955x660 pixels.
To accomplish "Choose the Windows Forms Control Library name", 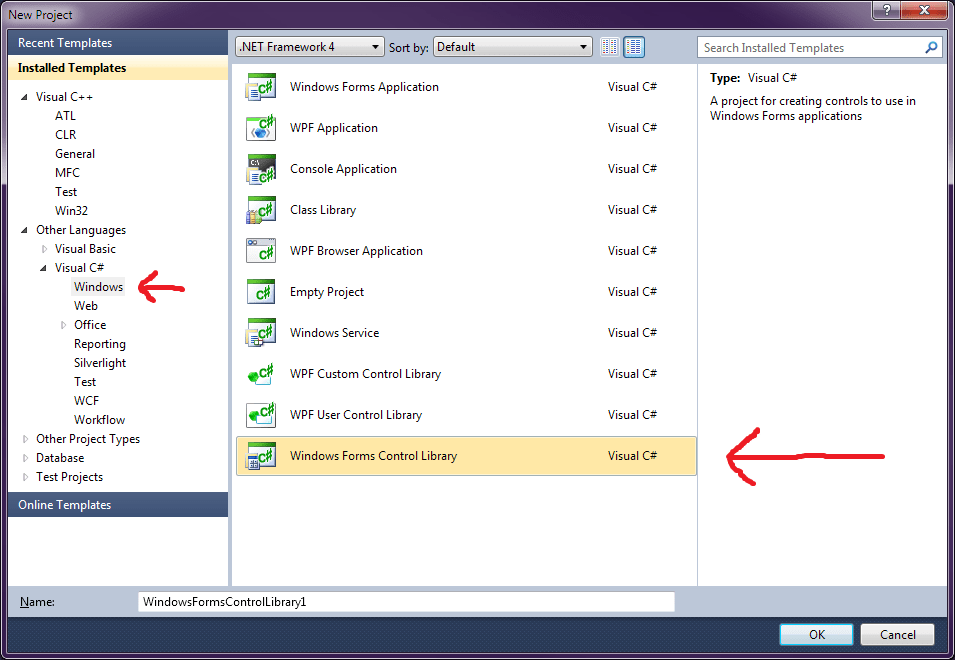I will (x=373, y=456).
